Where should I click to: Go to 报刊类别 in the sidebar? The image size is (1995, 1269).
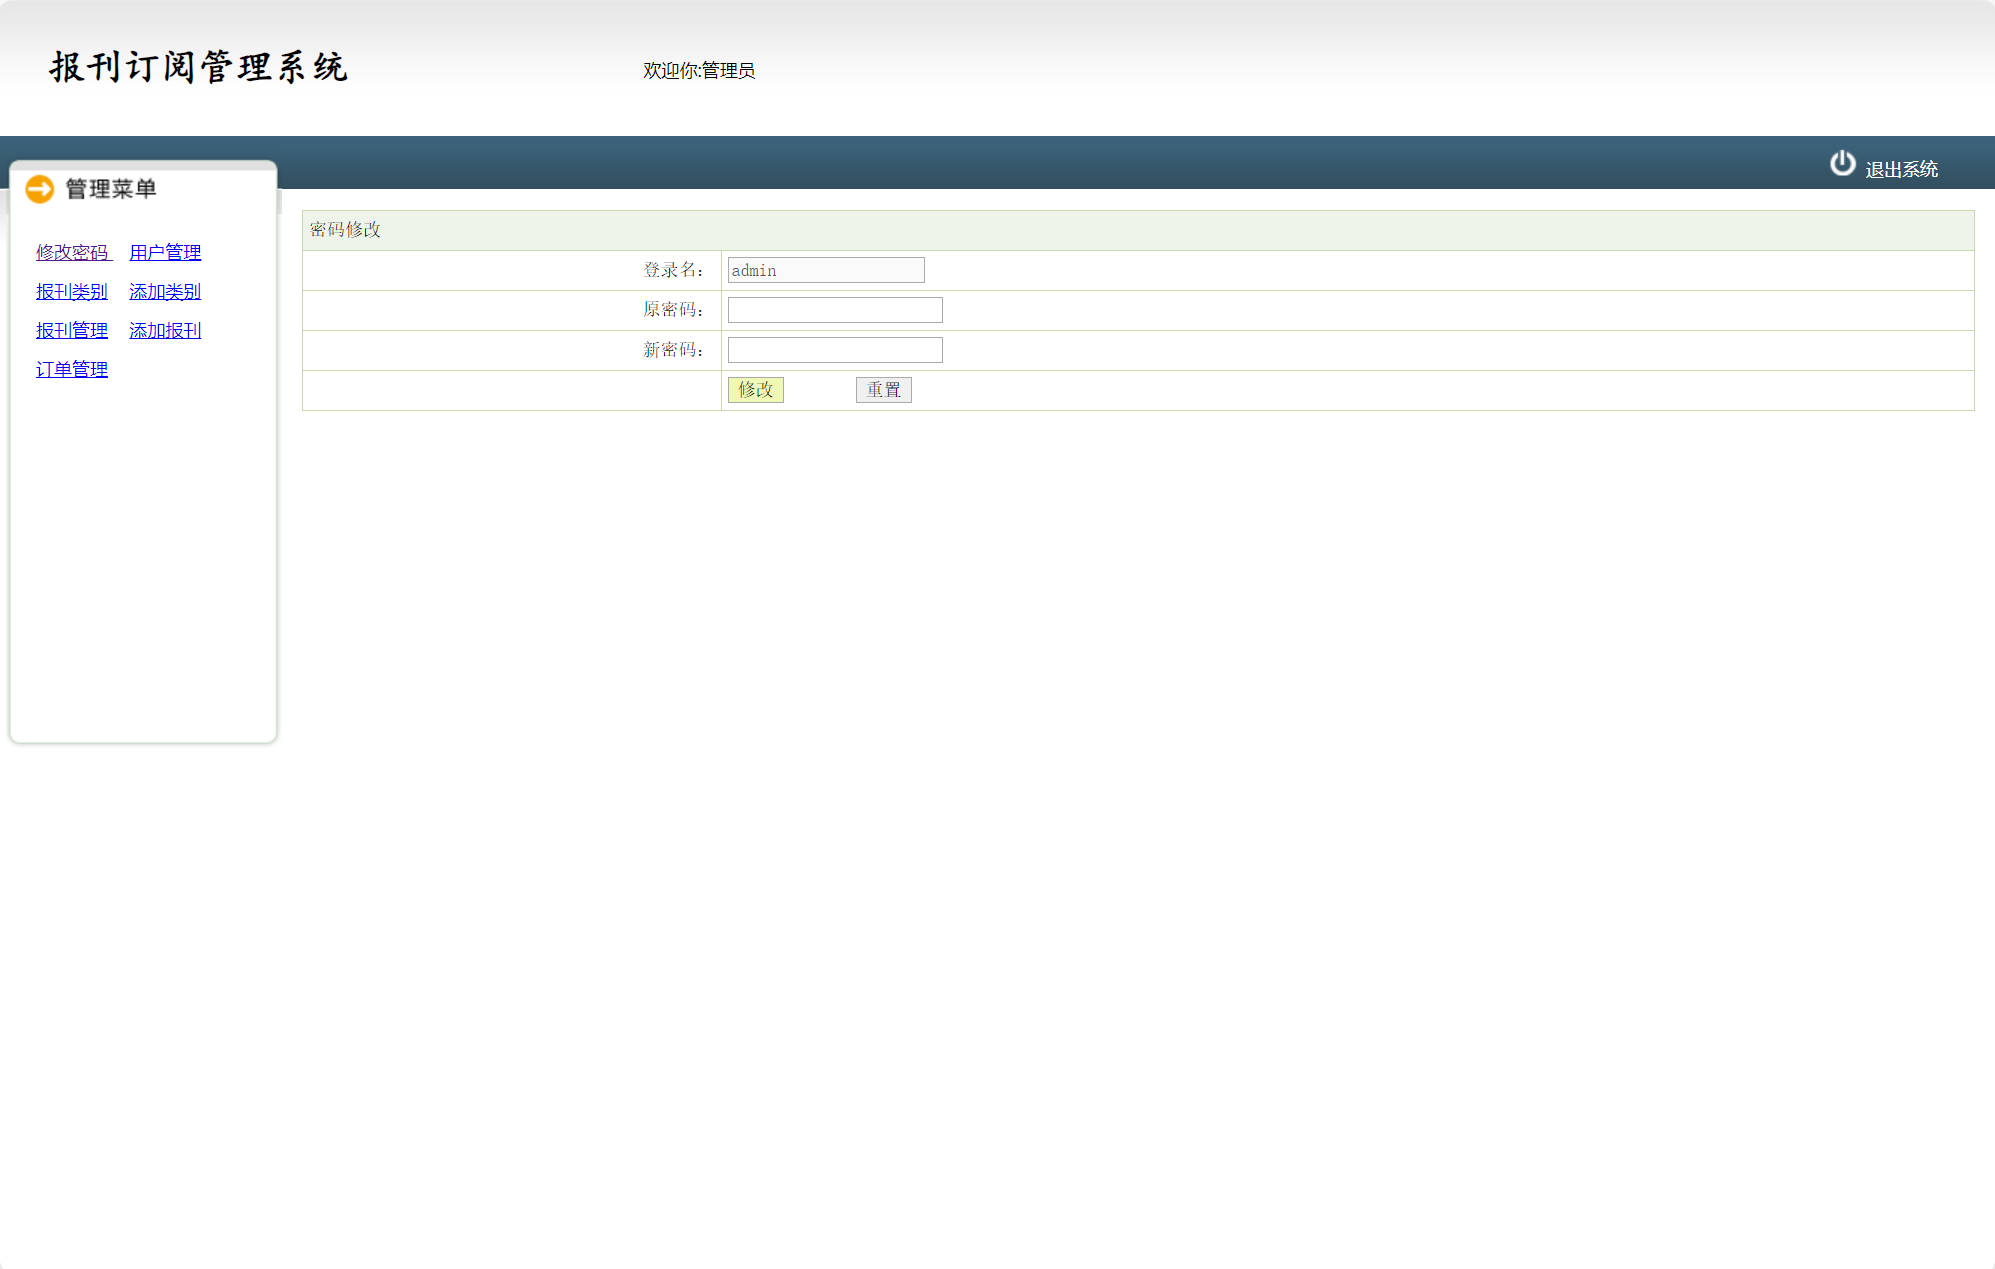[x=72, y=292]
